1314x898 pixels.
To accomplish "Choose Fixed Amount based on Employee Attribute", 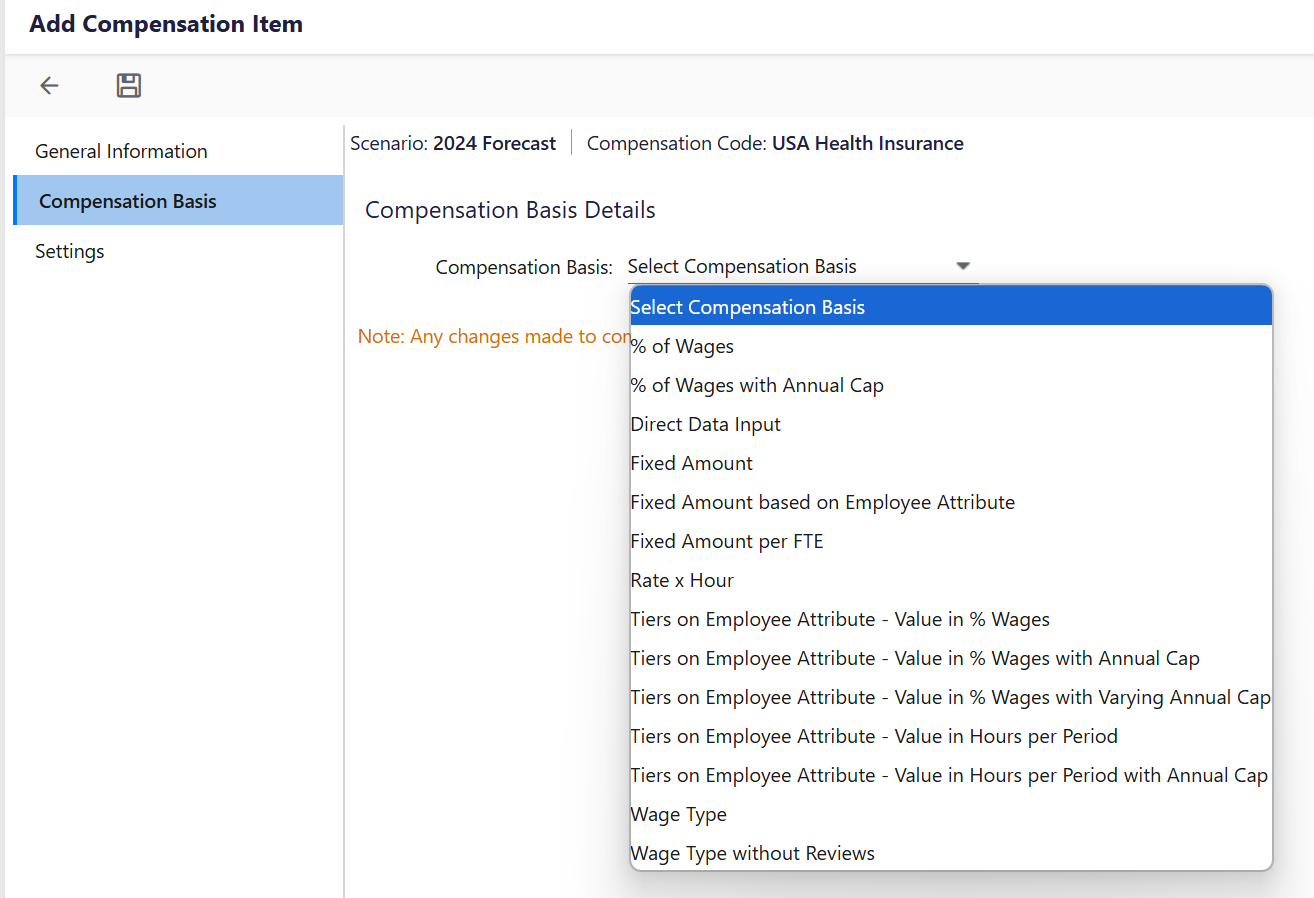I will pyautogui.click(x=822, y=502).
